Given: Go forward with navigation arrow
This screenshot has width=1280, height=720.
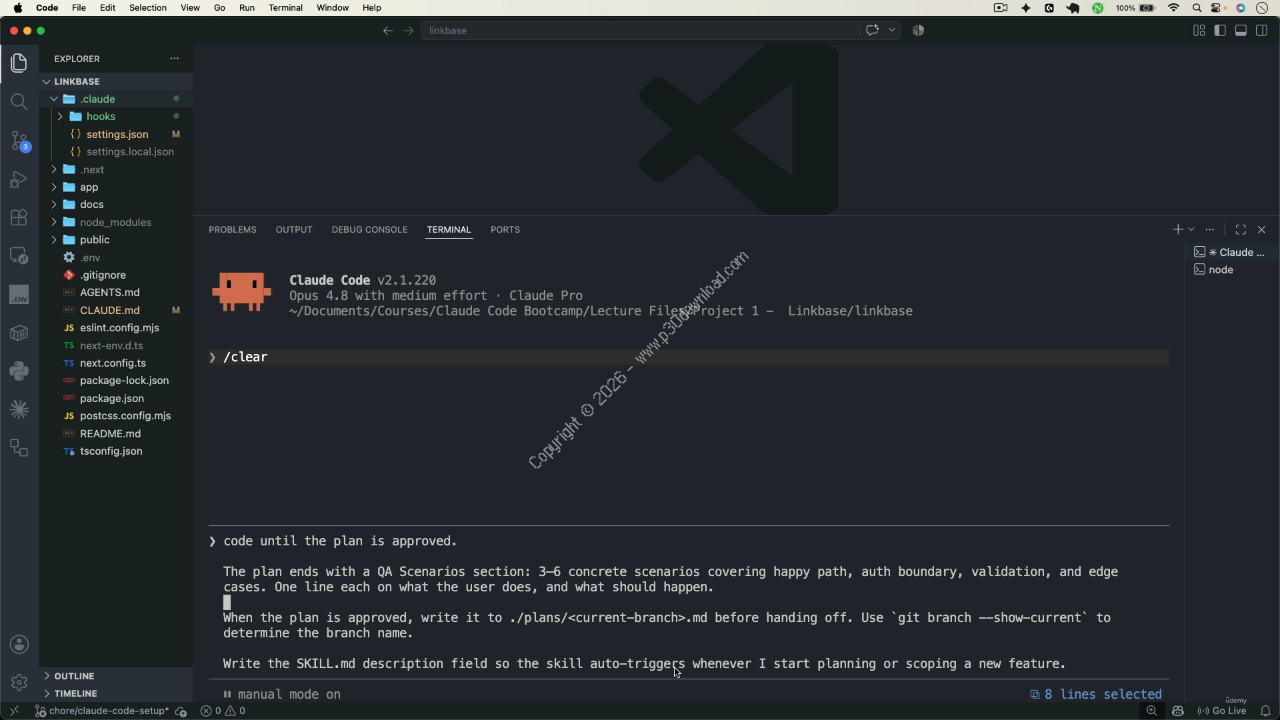Looking at the screenshot, I should click(x=408, y=30).
